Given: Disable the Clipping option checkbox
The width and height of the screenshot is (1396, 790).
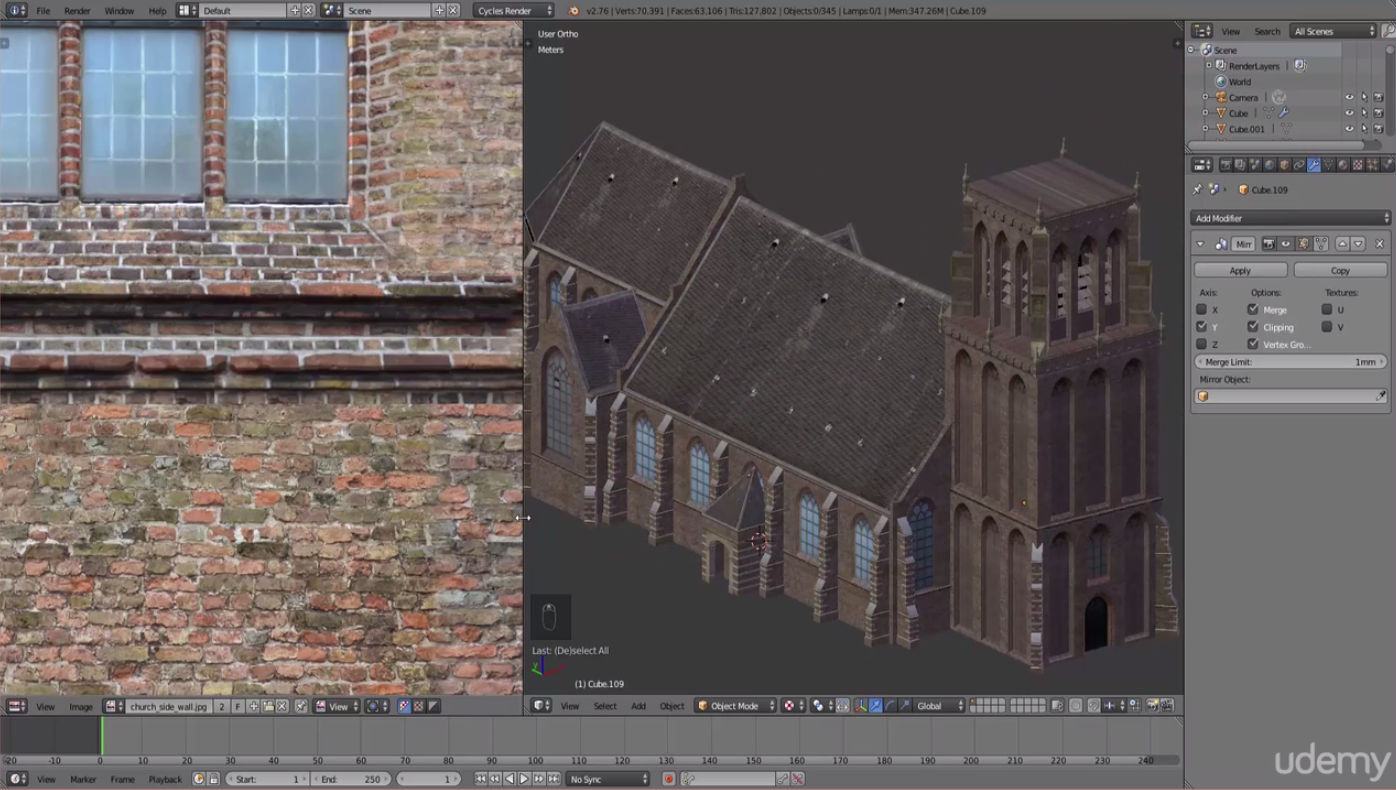Looking at the screenshot, I should tap(1253, 327).
